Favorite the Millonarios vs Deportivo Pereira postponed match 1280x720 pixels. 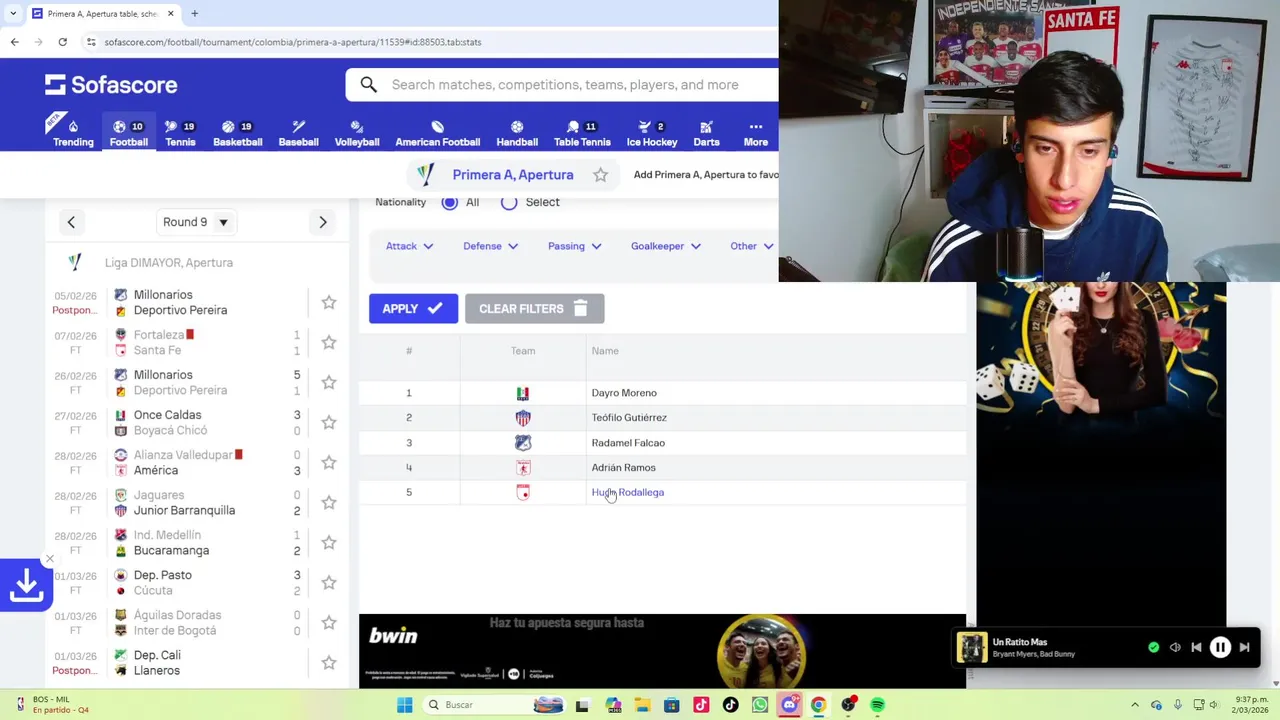[x=328, y=302]
